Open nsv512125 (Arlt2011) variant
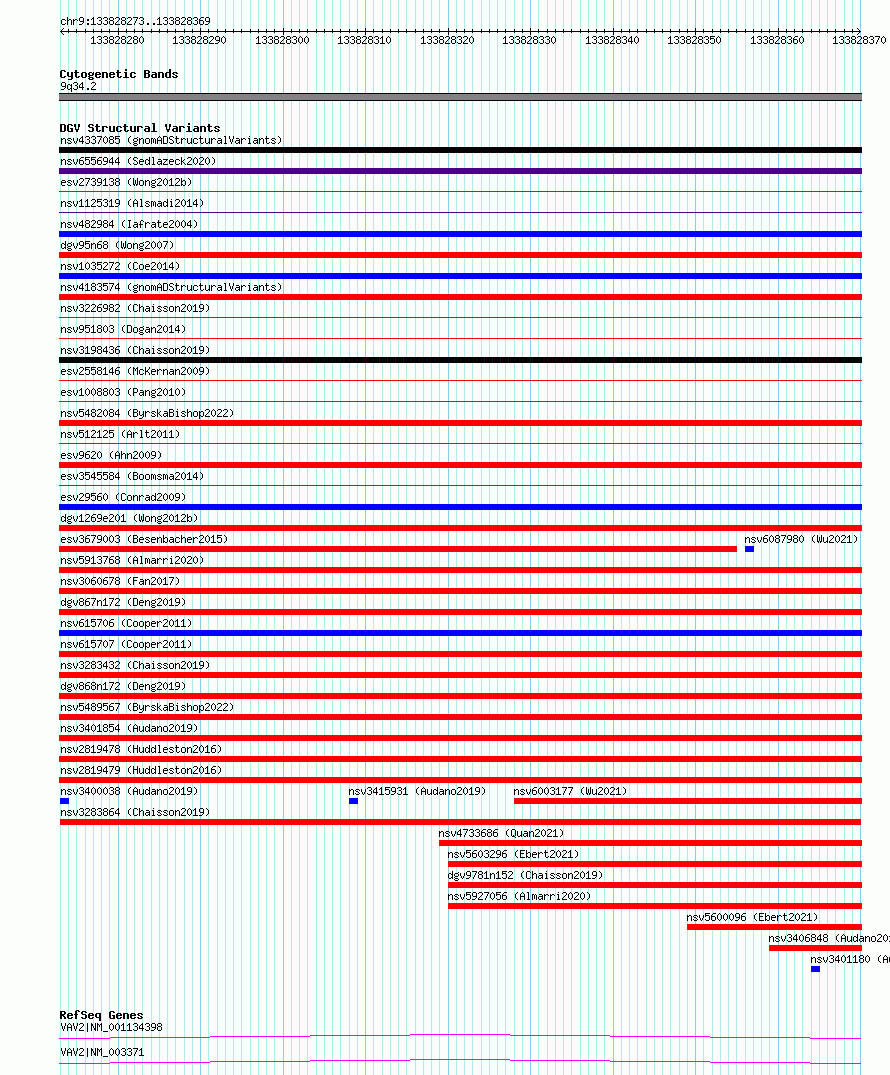Screen dimensions: 890x1075 coord(120,435)
